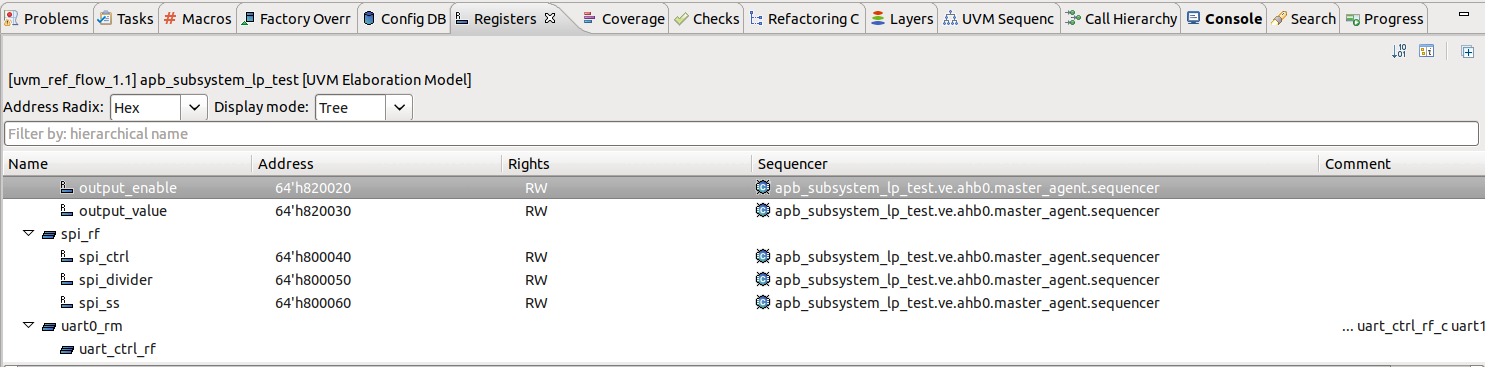Click the output_enable register icon
1485x367 pixels.
point(67,188)
